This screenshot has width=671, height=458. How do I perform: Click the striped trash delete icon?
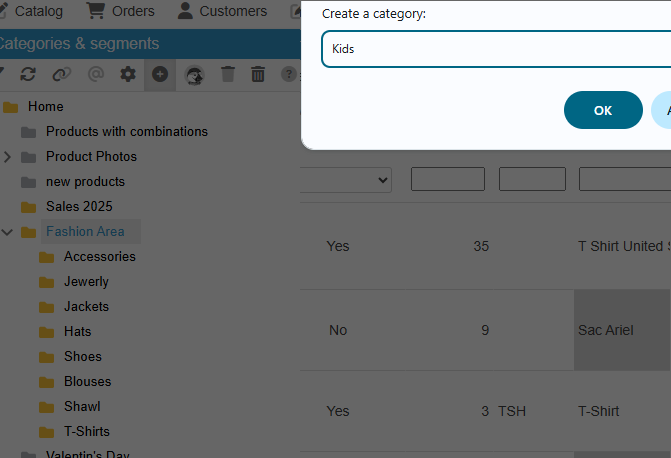[x=258, y=74]
